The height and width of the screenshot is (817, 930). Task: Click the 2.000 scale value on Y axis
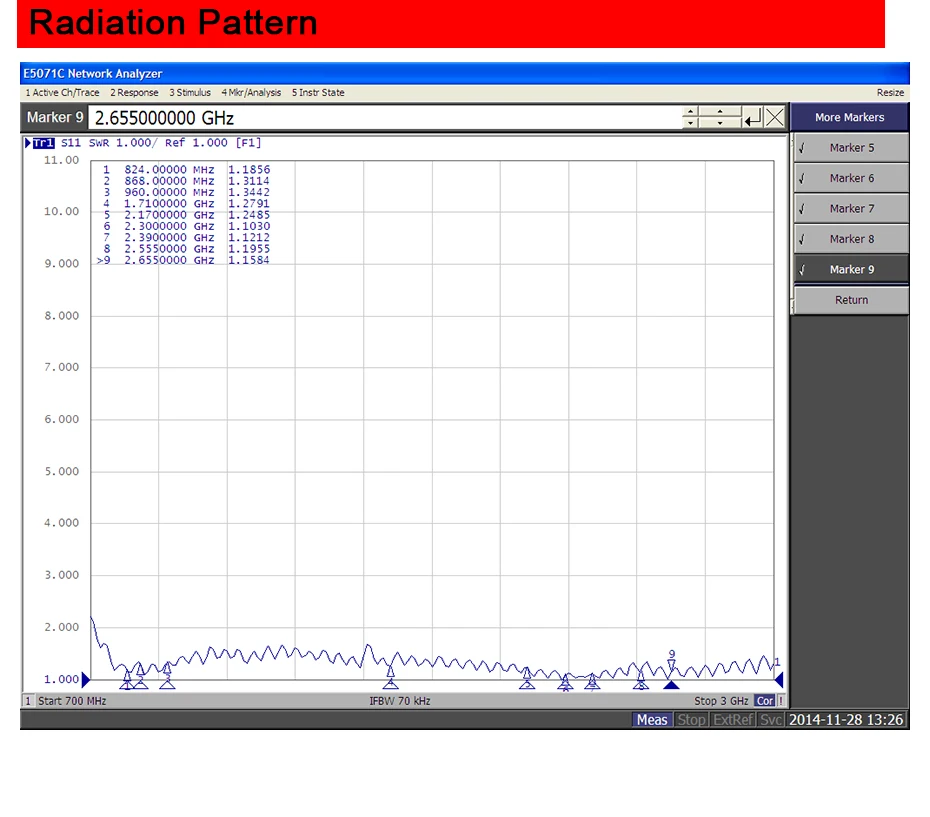tap(61, 627)
